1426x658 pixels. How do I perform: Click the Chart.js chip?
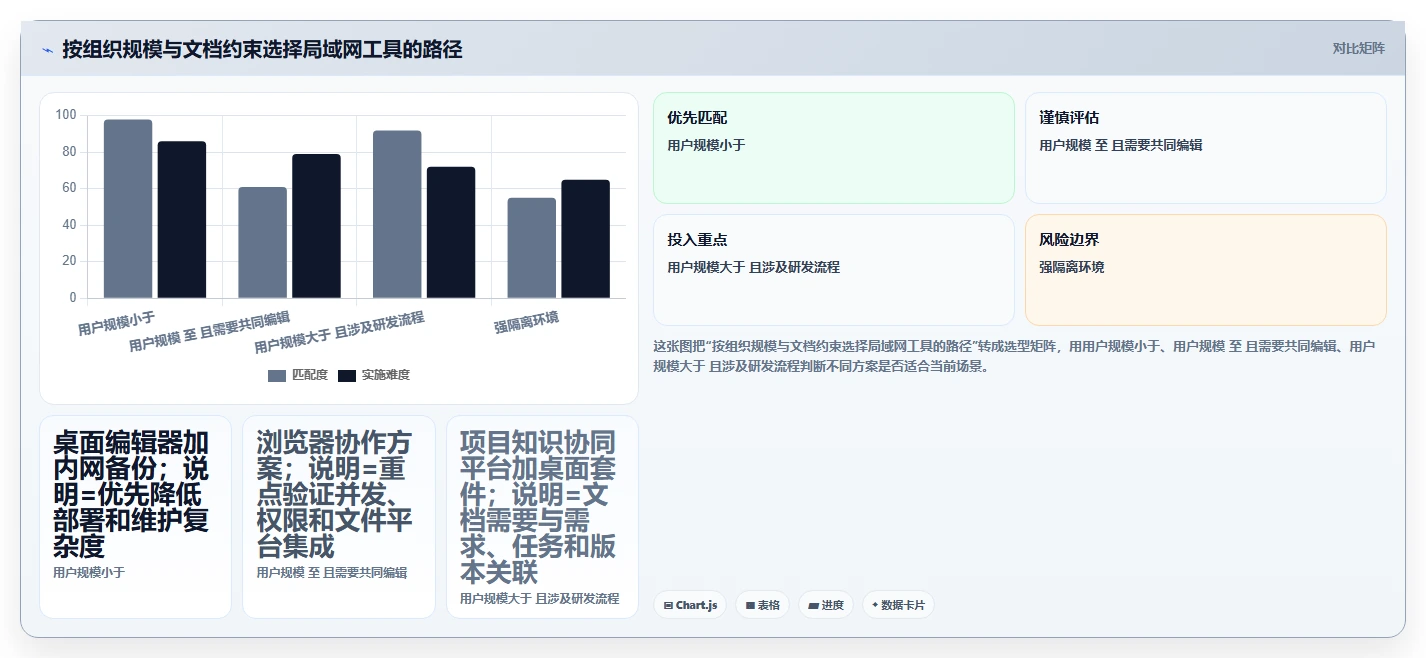coord(691,605)
